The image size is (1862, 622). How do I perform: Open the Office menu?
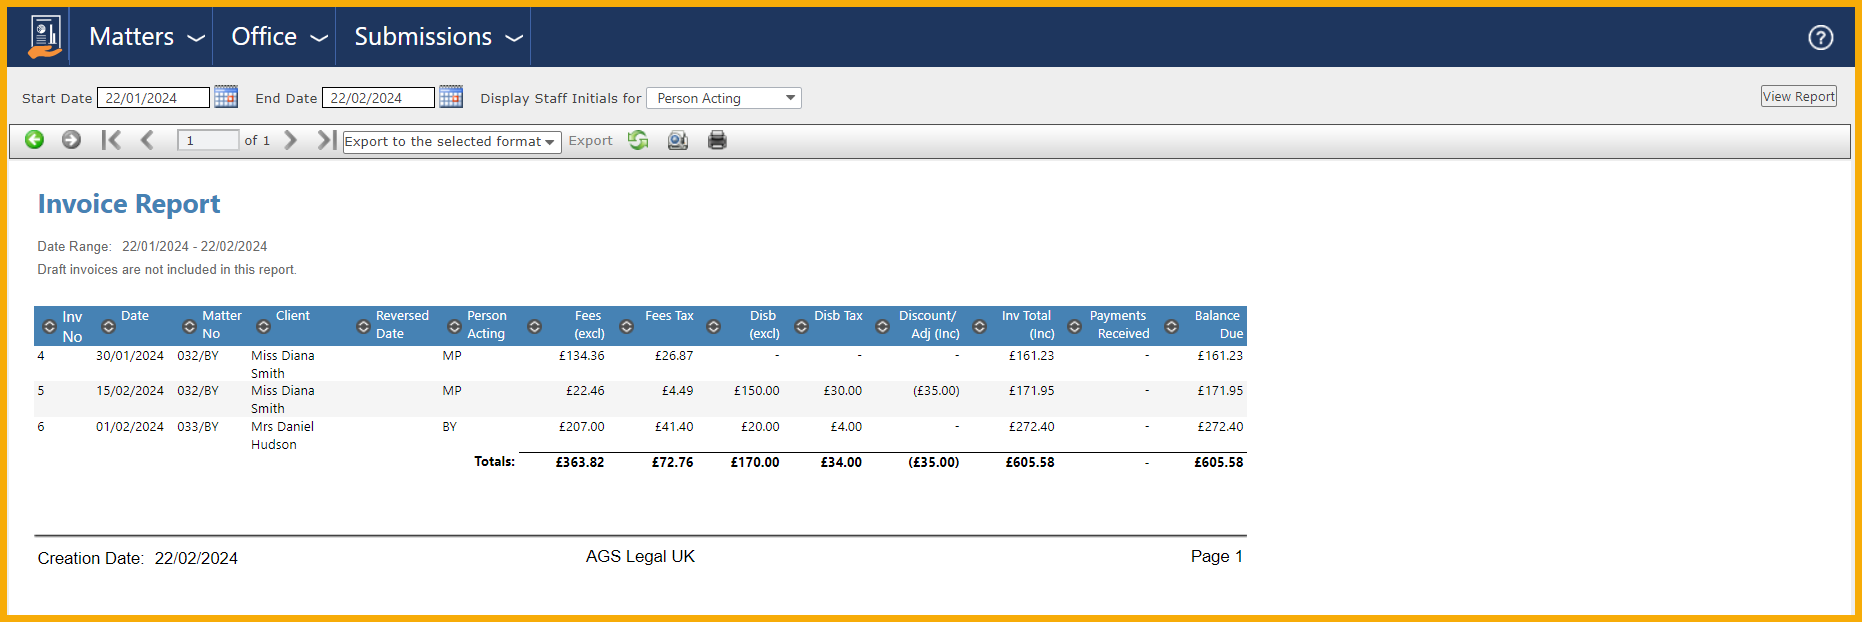(x=279, y=37)
